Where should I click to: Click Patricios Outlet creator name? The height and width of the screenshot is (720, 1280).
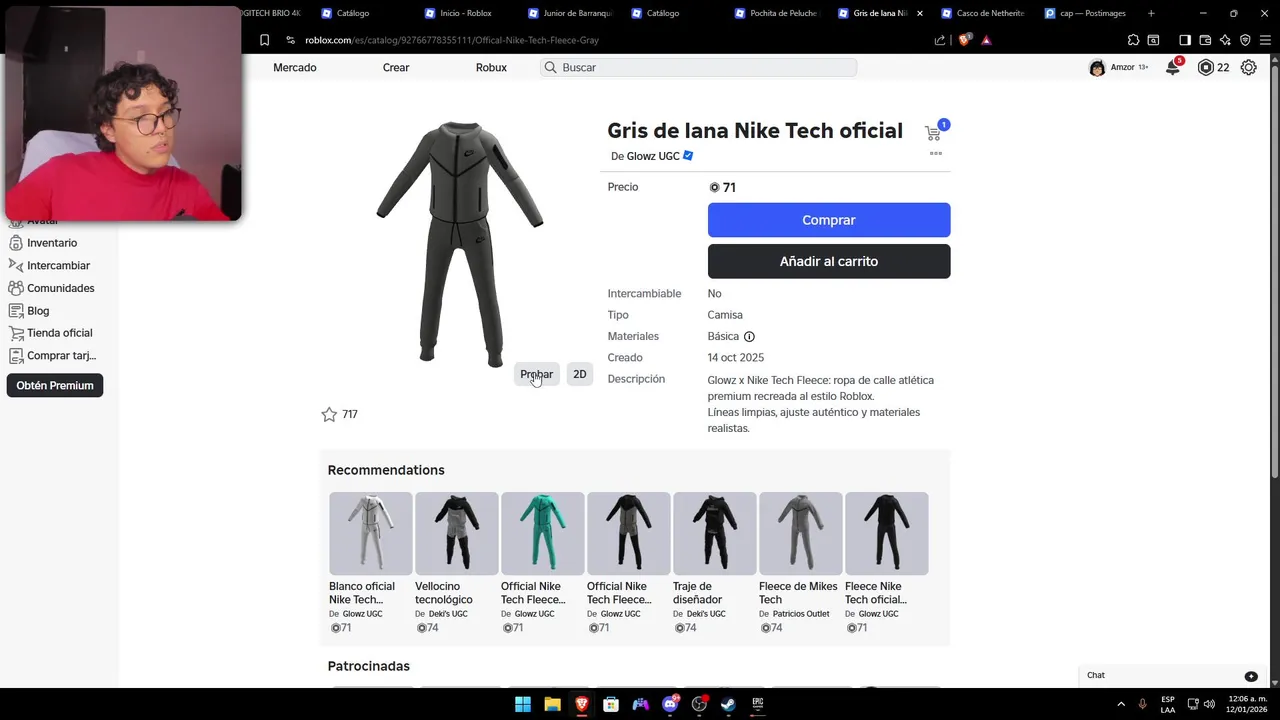pyautogui.click(x=801, y=614)
